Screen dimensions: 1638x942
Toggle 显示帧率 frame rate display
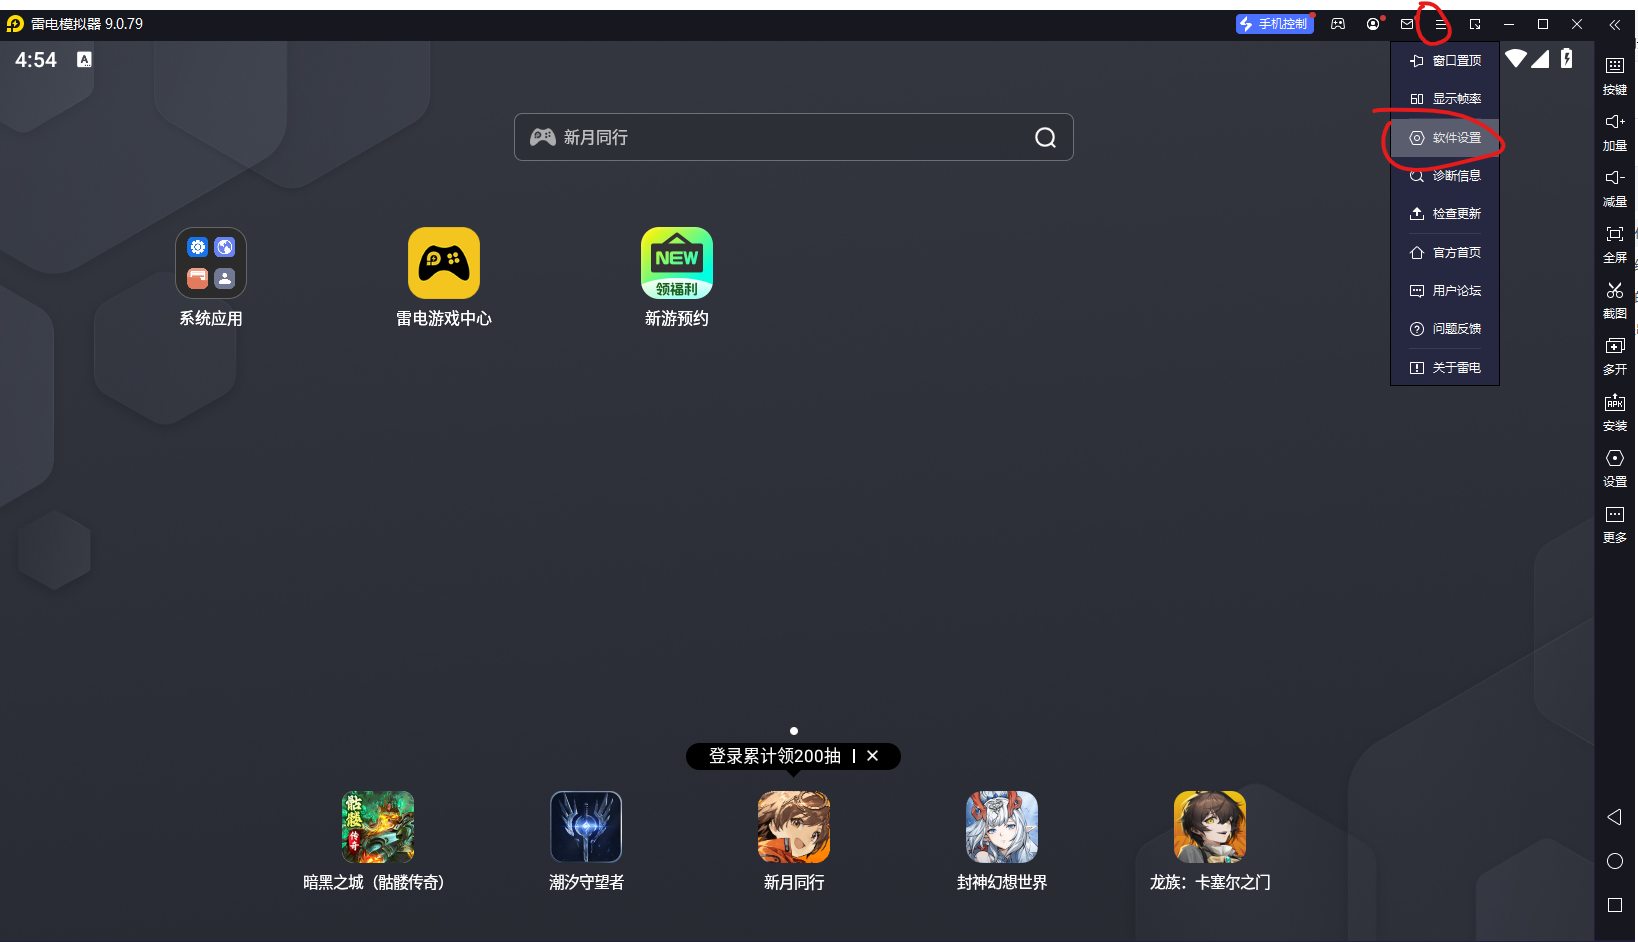[x=1445, y=99]
